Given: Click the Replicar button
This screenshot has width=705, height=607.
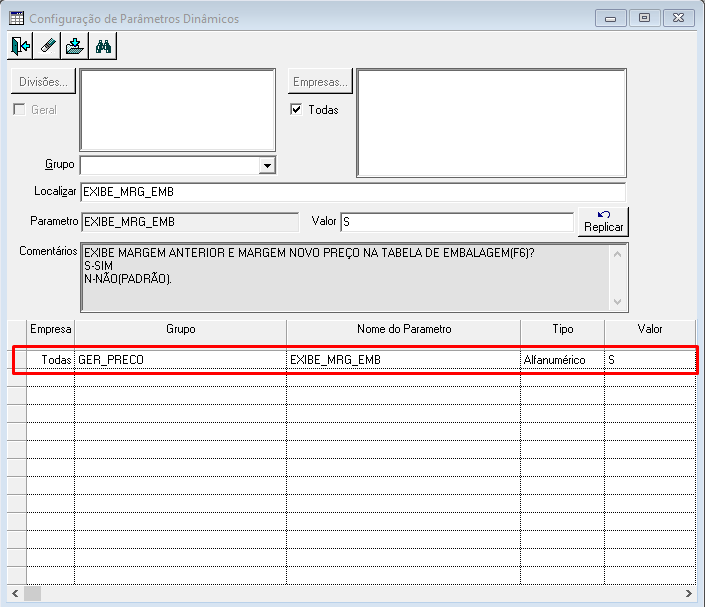Looking at the screenshot, I should 603,222.
